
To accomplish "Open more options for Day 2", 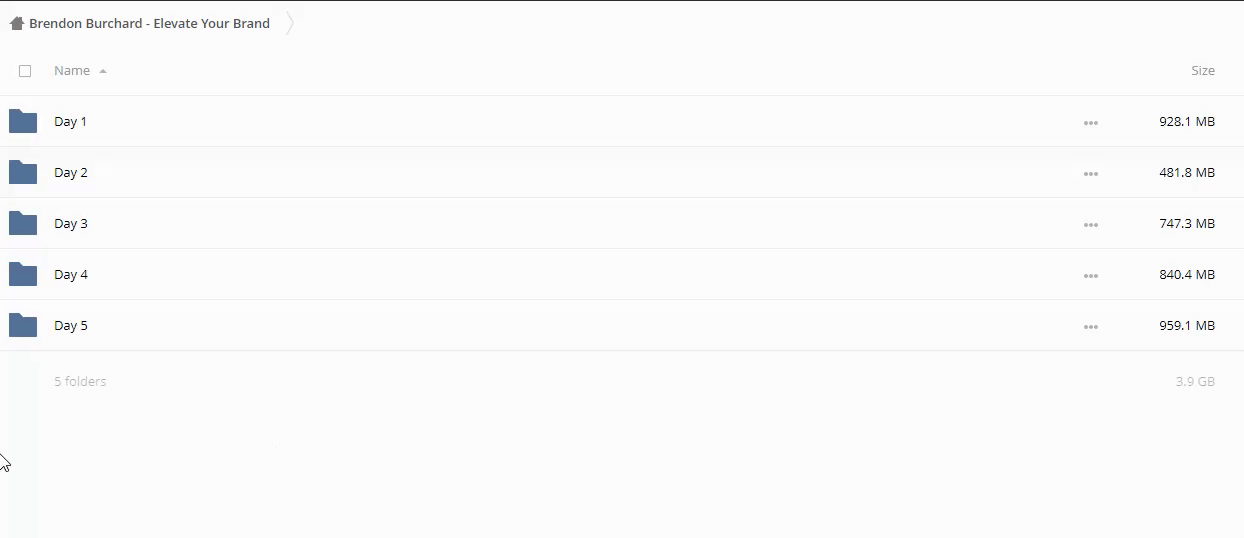I will point(1090,174).
